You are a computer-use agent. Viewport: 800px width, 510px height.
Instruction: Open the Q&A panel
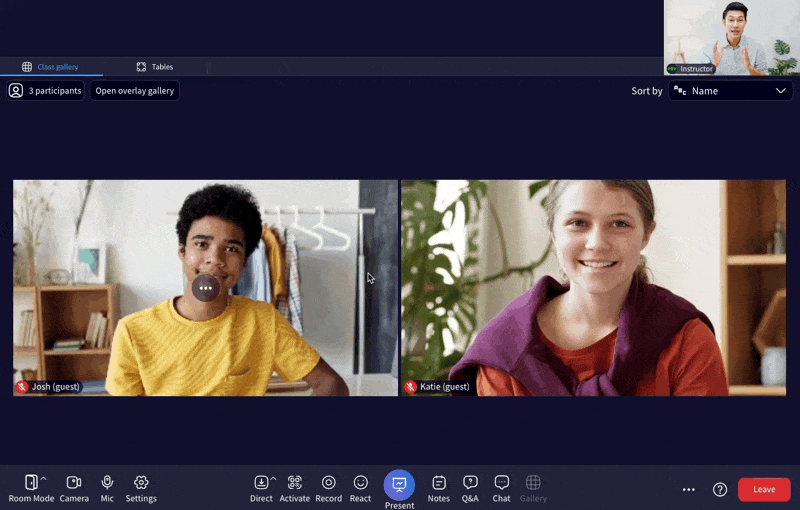point(470,489)
